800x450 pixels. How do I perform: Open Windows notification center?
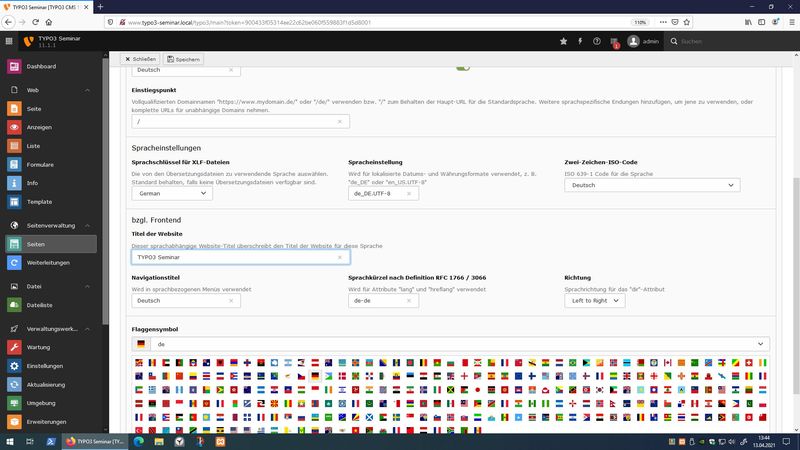[x=787, y=441]
